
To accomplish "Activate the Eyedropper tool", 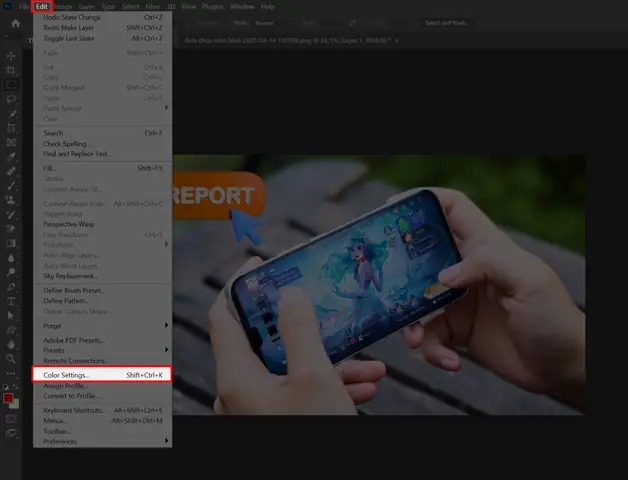I will (11, 157).
